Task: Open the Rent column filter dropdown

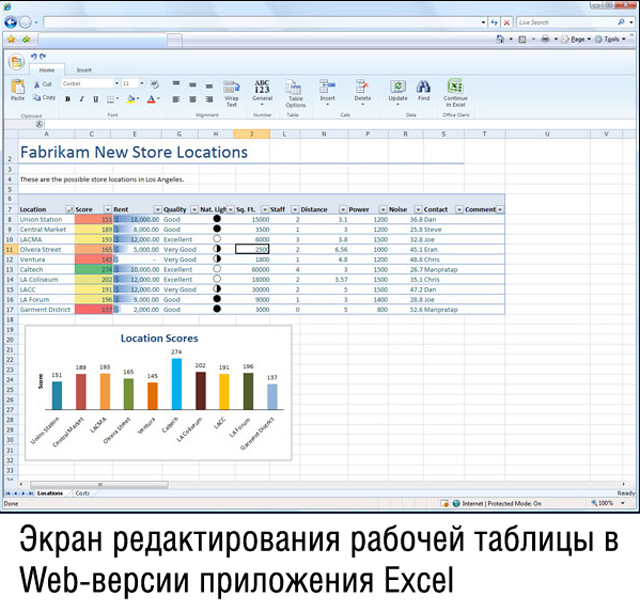Action: [x=158, y=209]
